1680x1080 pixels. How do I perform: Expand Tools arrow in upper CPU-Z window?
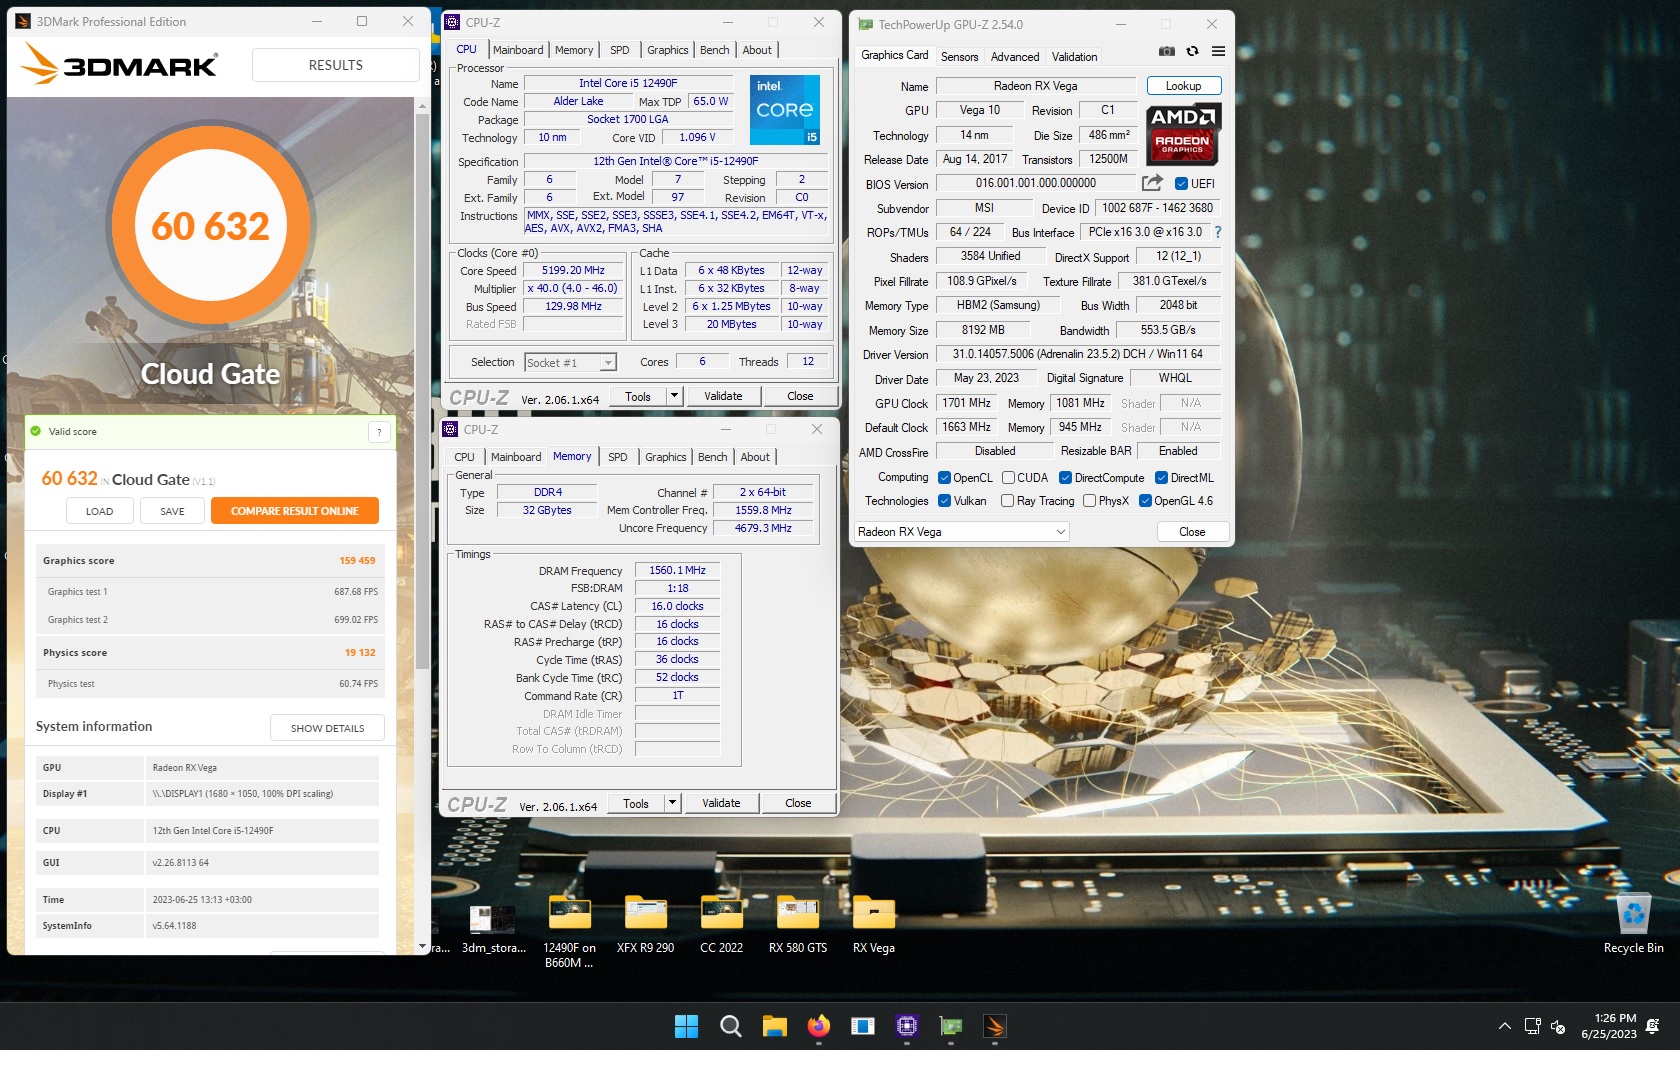(x=674, y=396)
